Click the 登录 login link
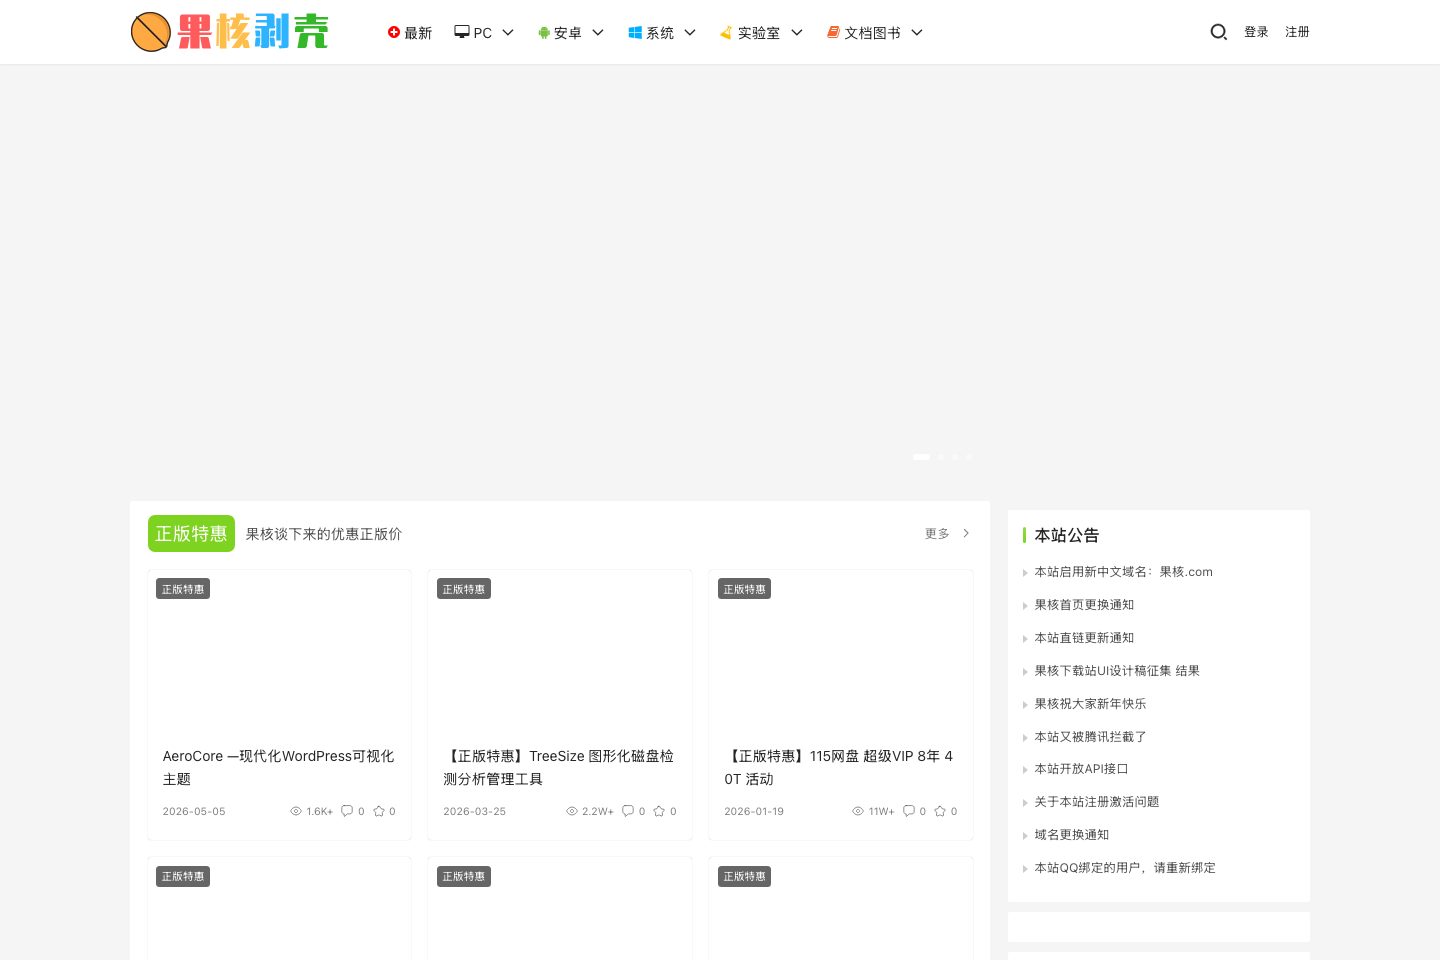The height and width of the screenshot is (960, 1440). (1256, 32)
